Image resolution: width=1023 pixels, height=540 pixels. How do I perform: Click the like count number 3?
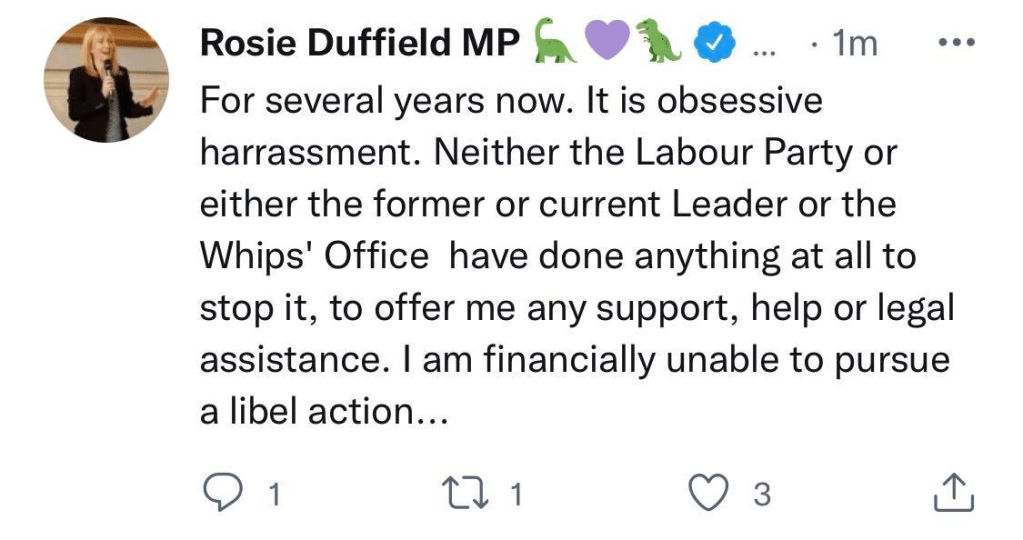[761, 495]
